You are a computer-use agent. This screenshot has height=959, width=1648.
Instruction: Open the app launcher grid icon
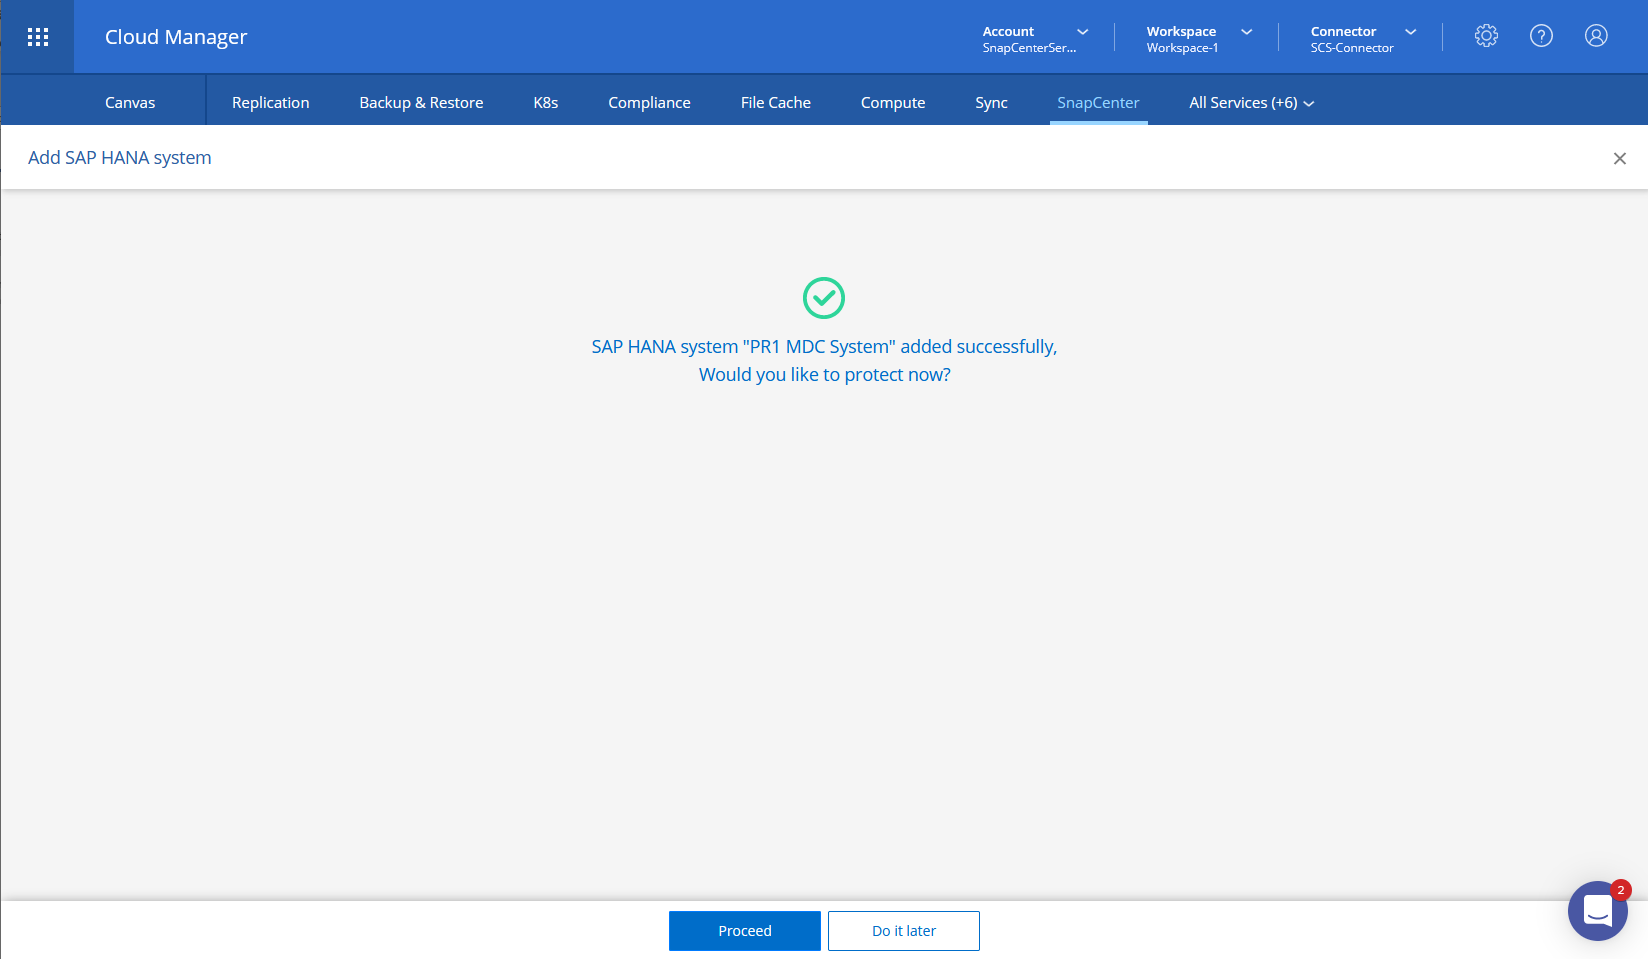38,37
